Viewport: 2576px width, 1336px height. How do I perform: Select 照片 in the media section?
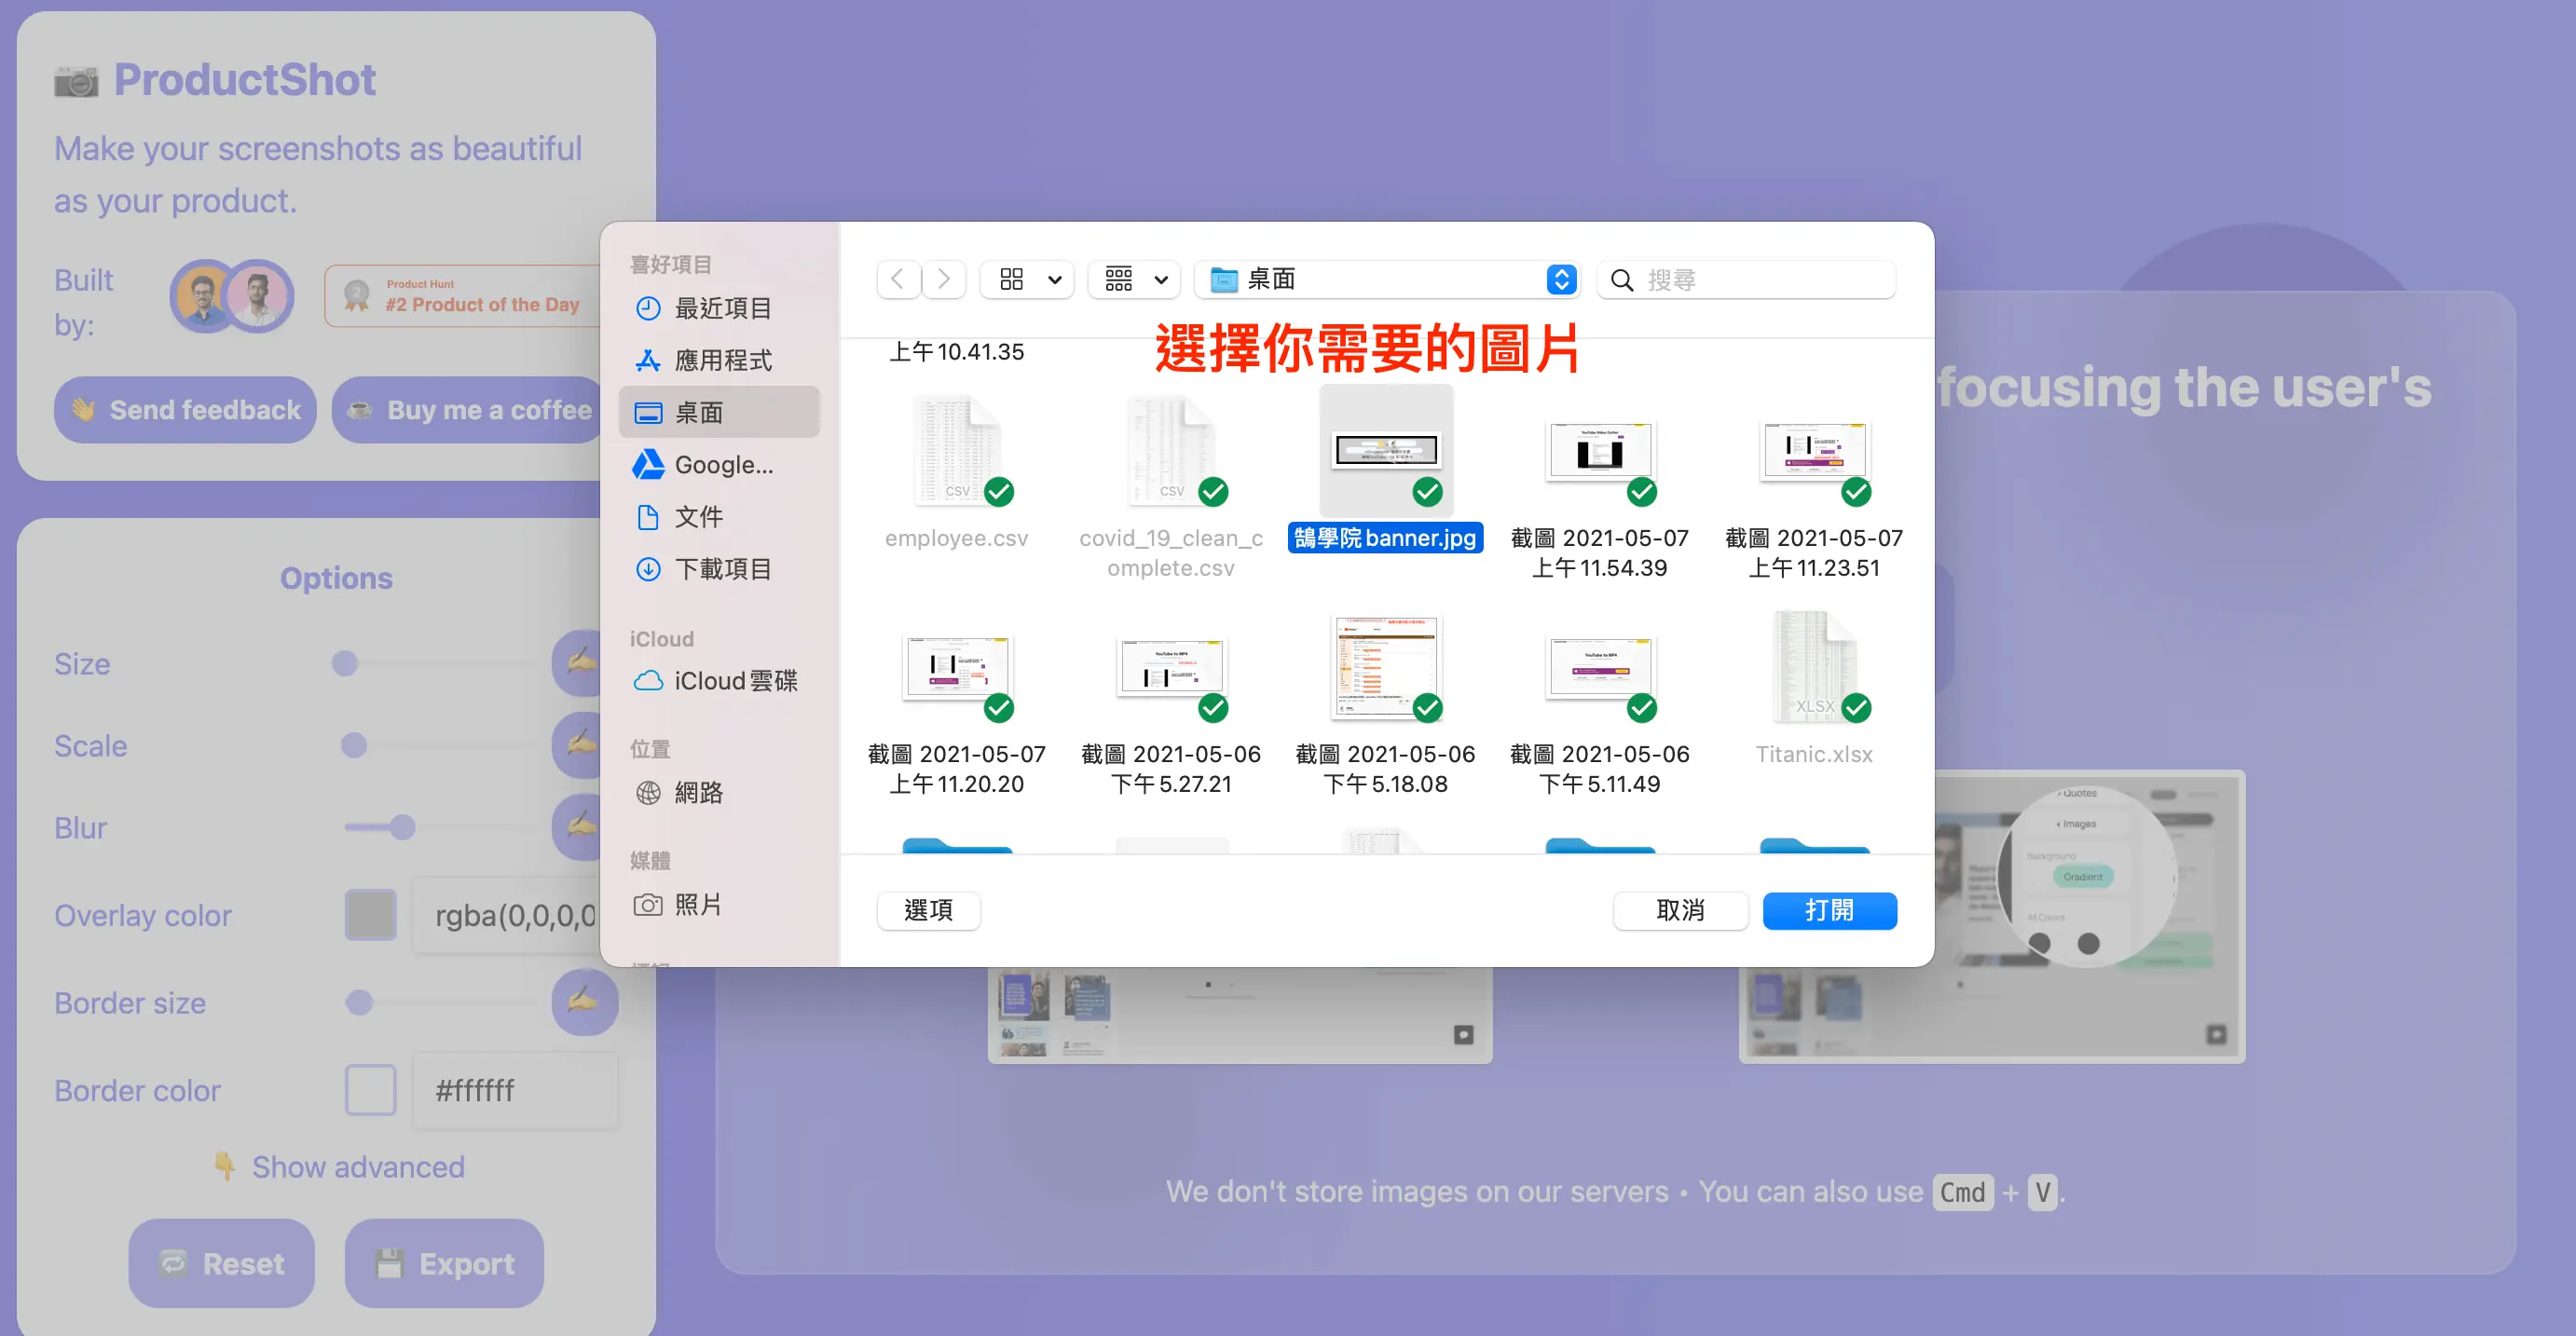[719, 904]
